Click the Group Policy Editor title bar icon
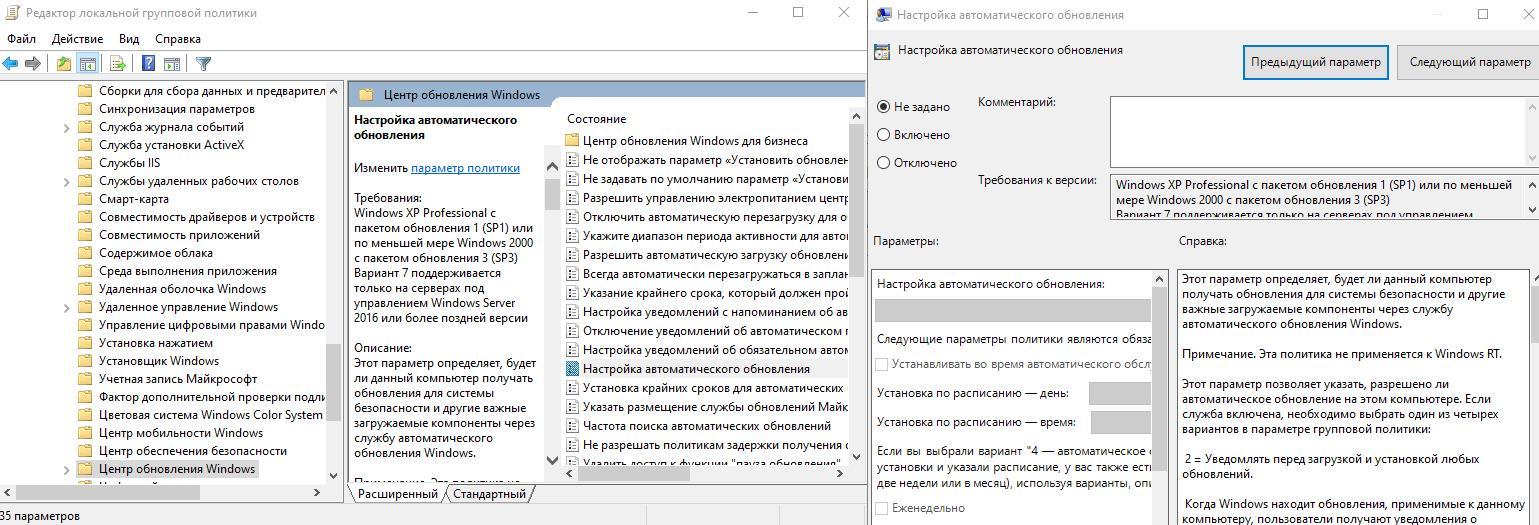Screen dimensions: 1539x525 [x=10, y=13]
